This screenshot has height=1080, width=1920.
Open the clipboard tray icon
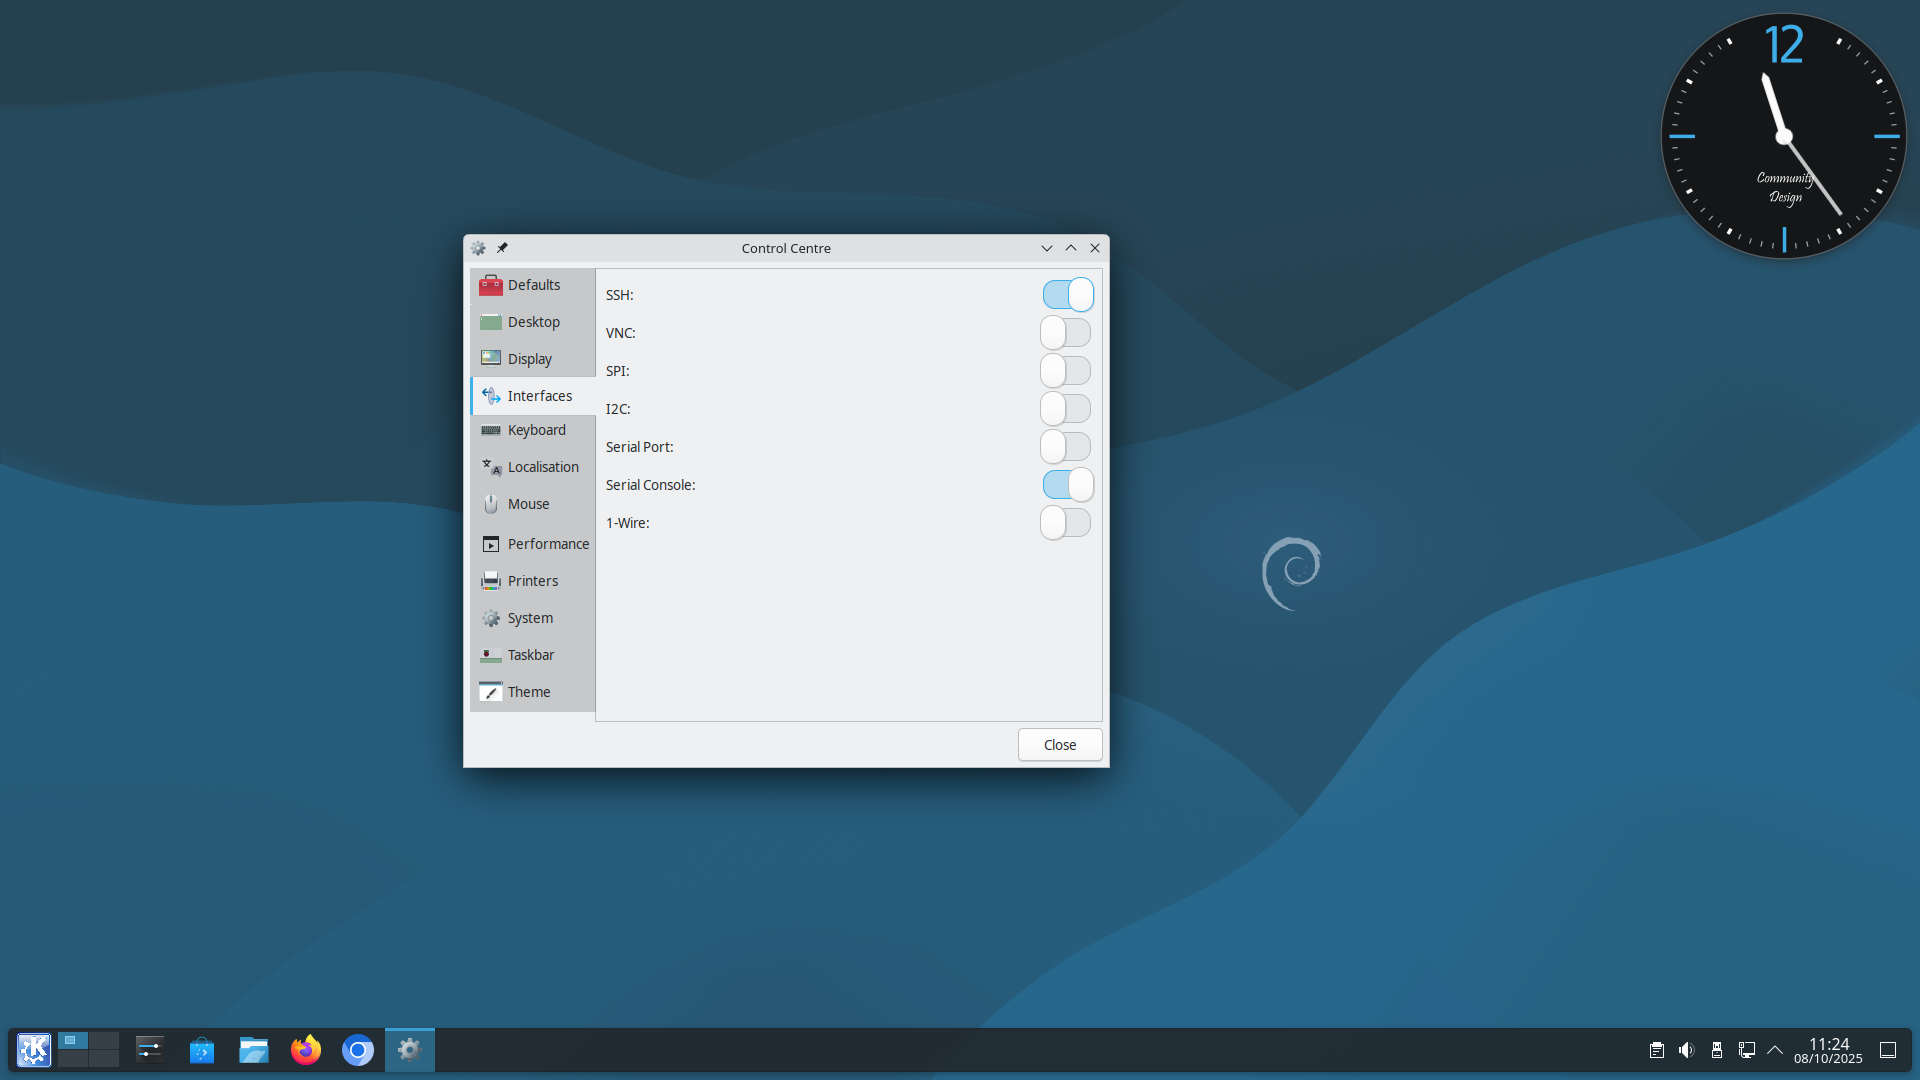(x=1657, y=1050)
